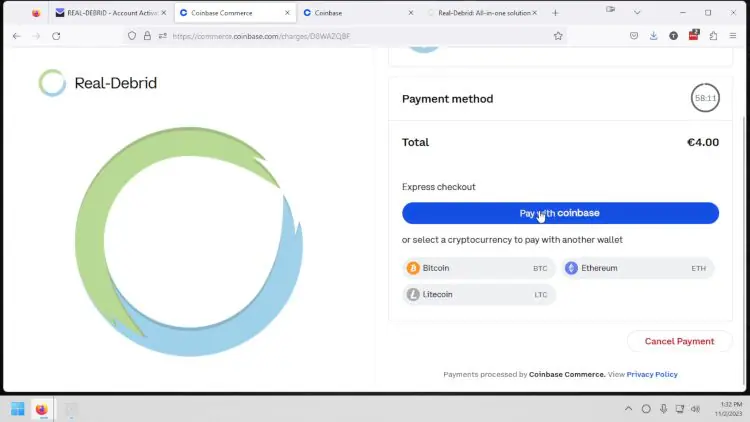Viewport: 750px width, 422px height.
Task: Open the tracking protection shield icon
Action: [x=132, y=36]
